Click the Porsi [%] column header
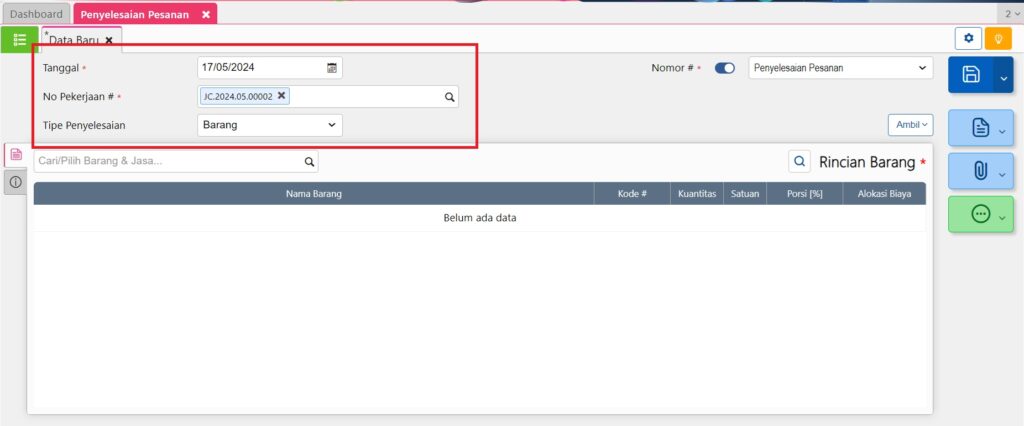This screenshot has width=1024, height=426. pos(805,194)
